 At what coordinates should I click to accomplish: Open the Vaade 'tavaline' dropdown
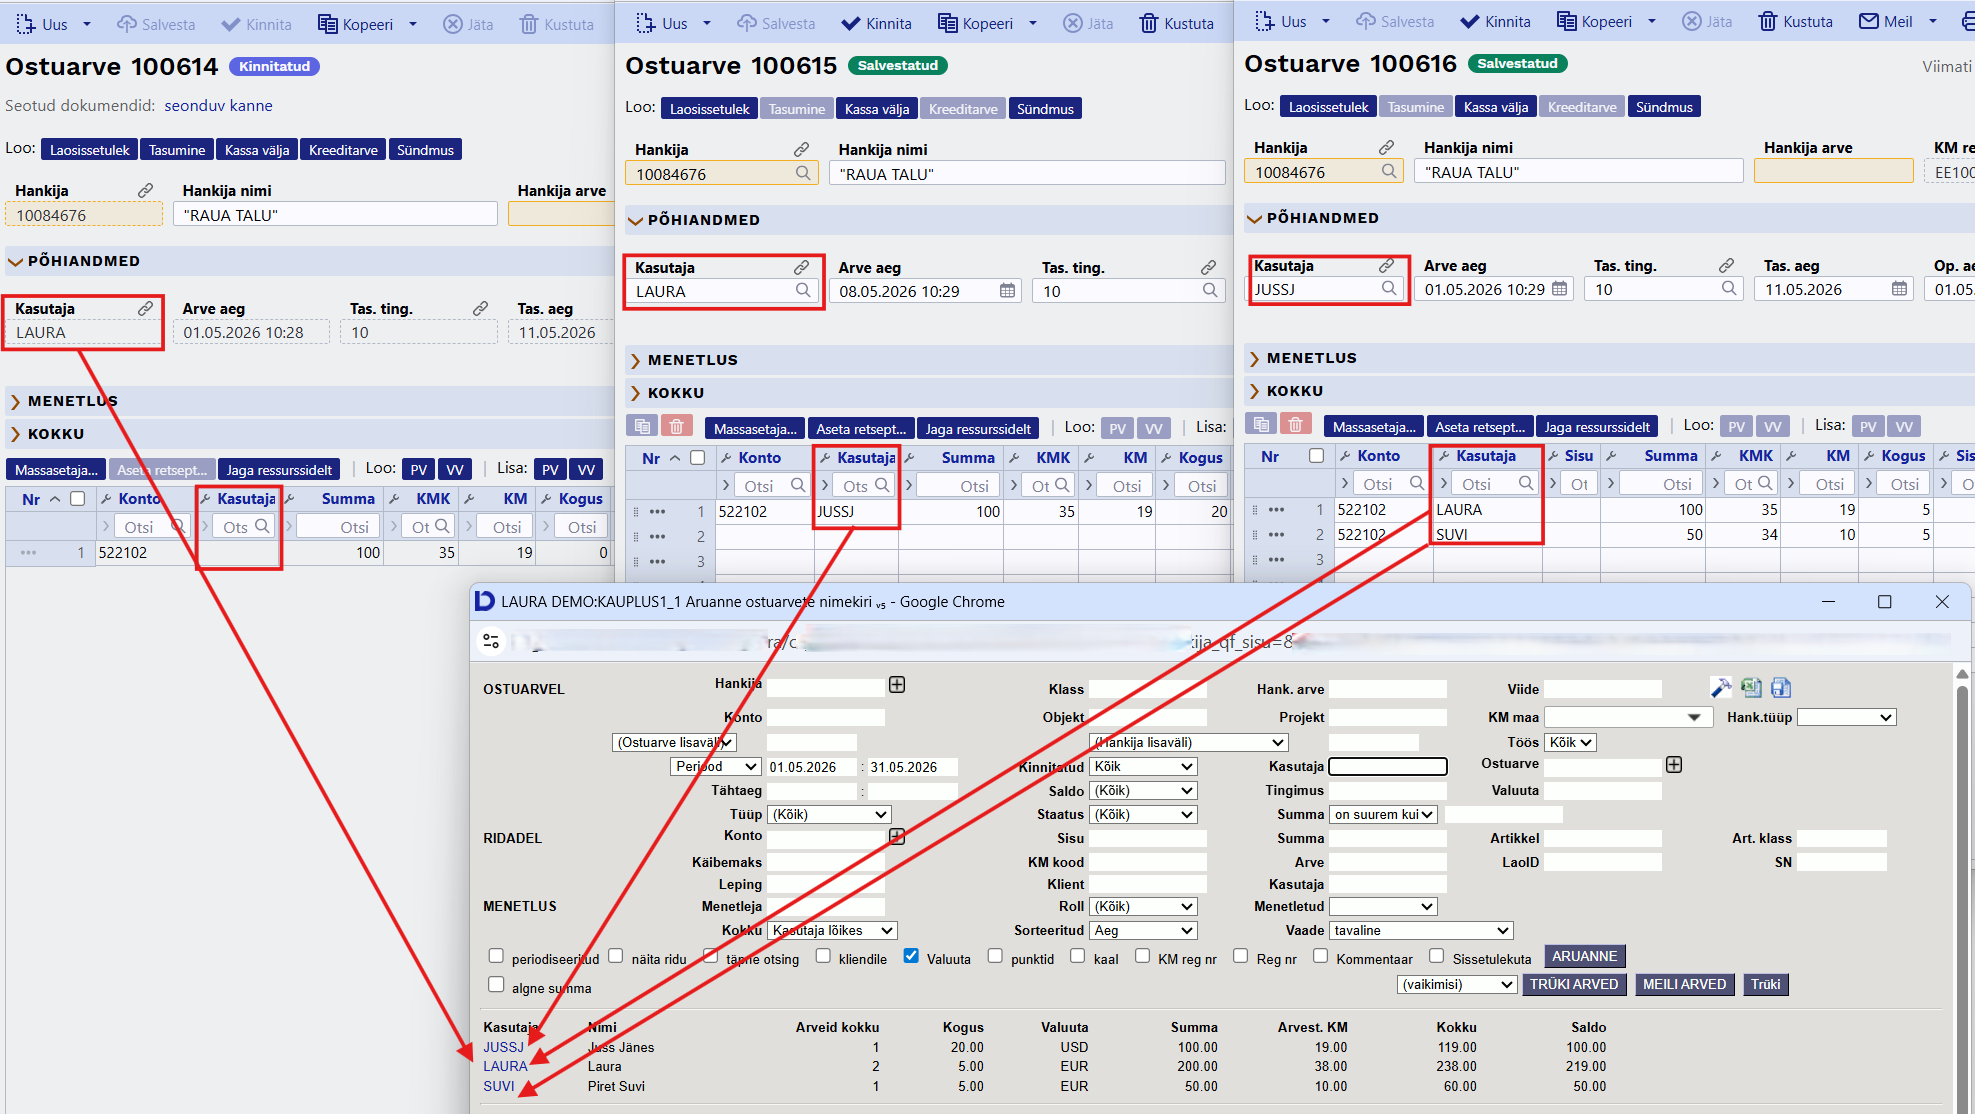point(1421,931)
